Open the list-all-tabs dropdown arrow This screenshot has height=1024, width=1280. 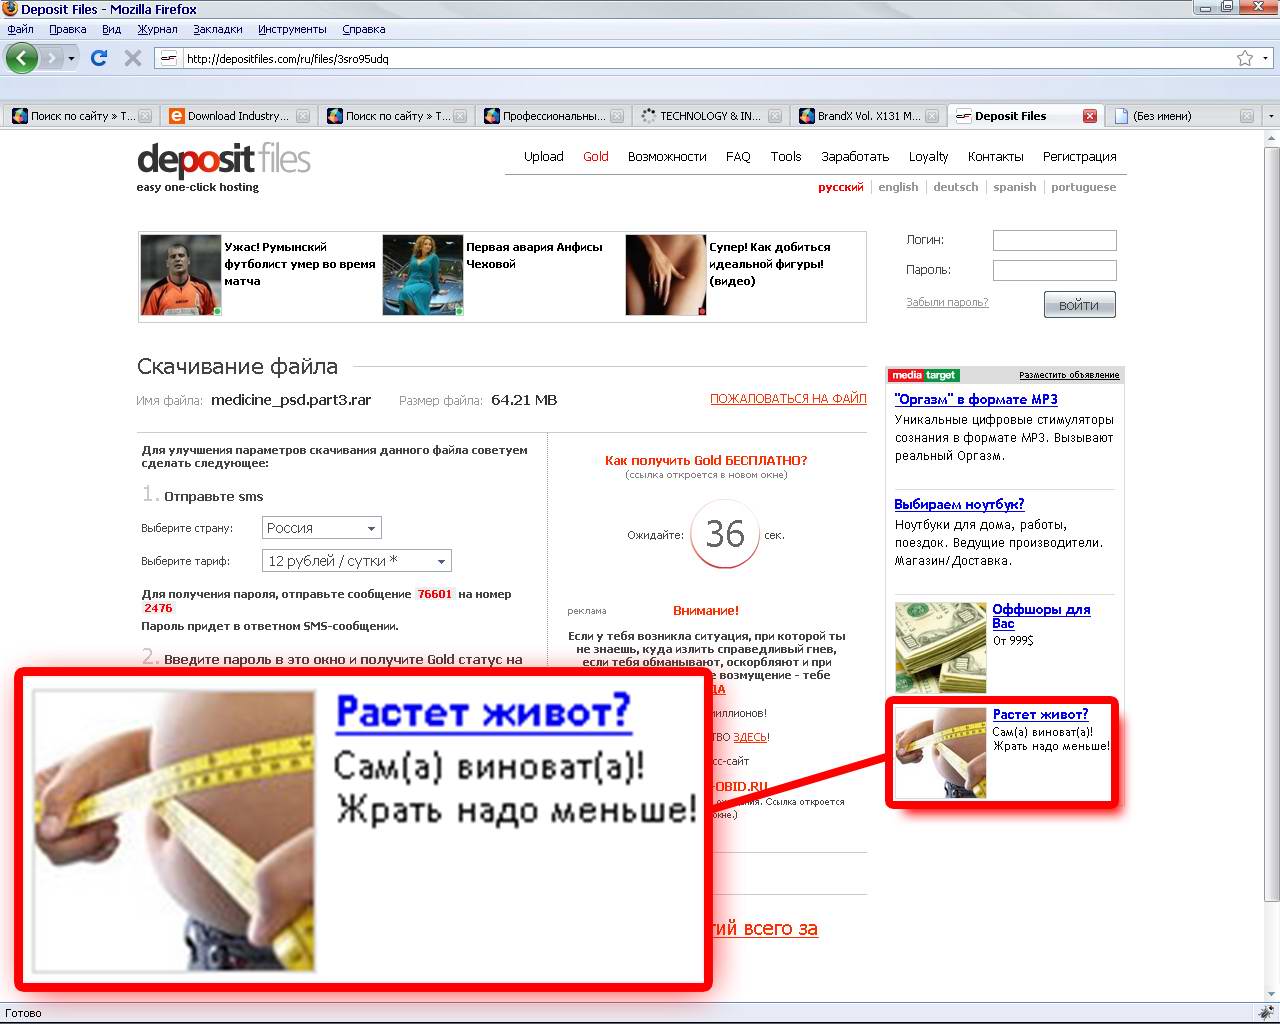tap(1271, 116)
